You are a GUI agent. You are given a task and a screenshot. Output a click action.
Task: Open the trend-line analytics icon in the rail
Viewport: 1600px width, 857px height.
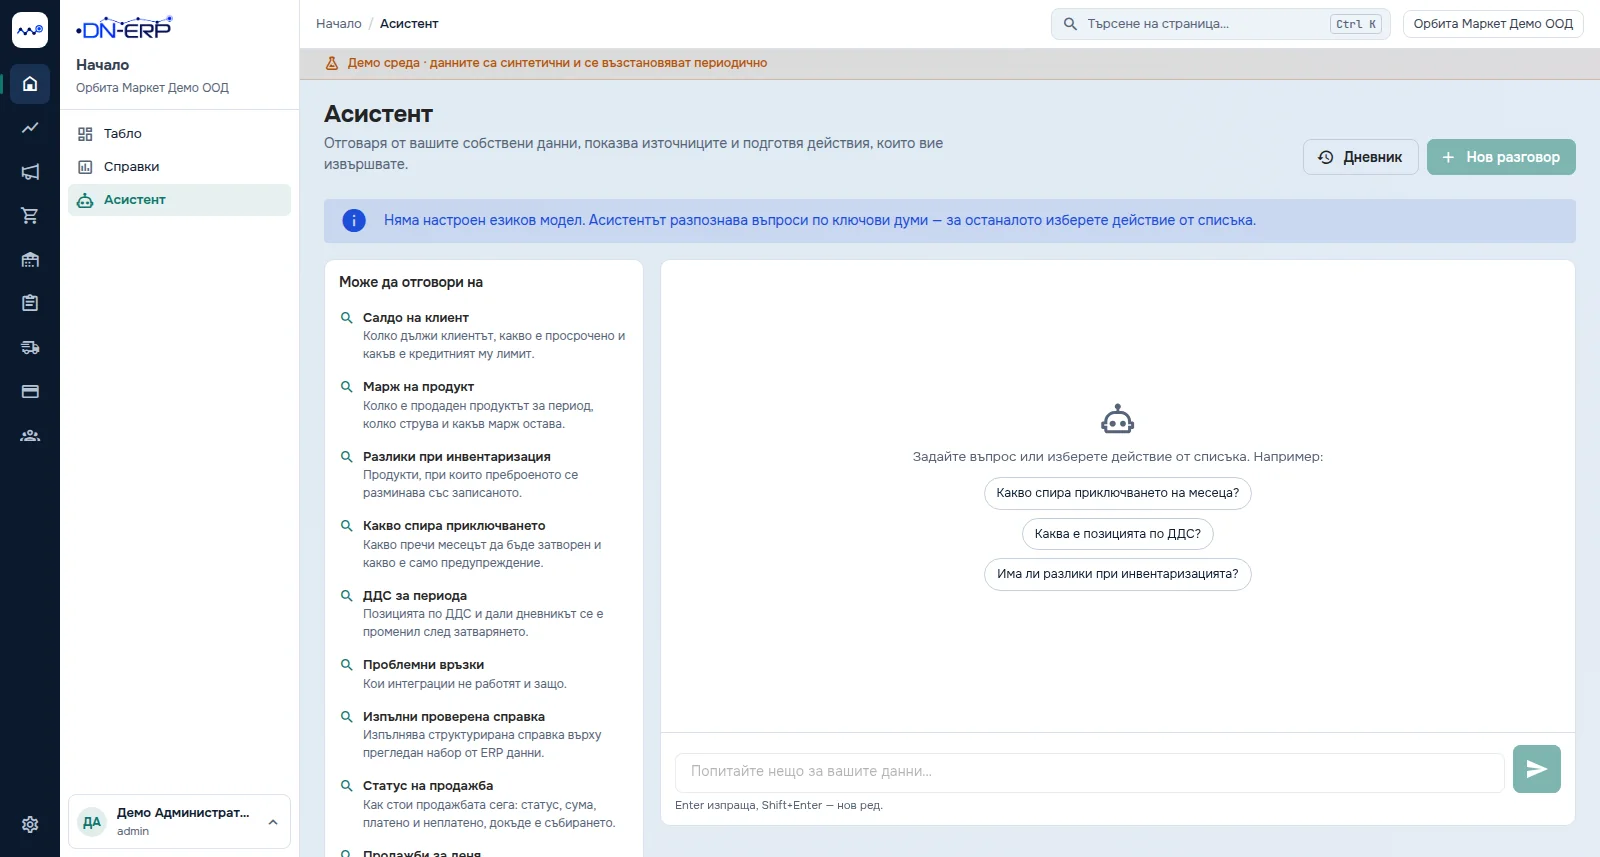30,128
